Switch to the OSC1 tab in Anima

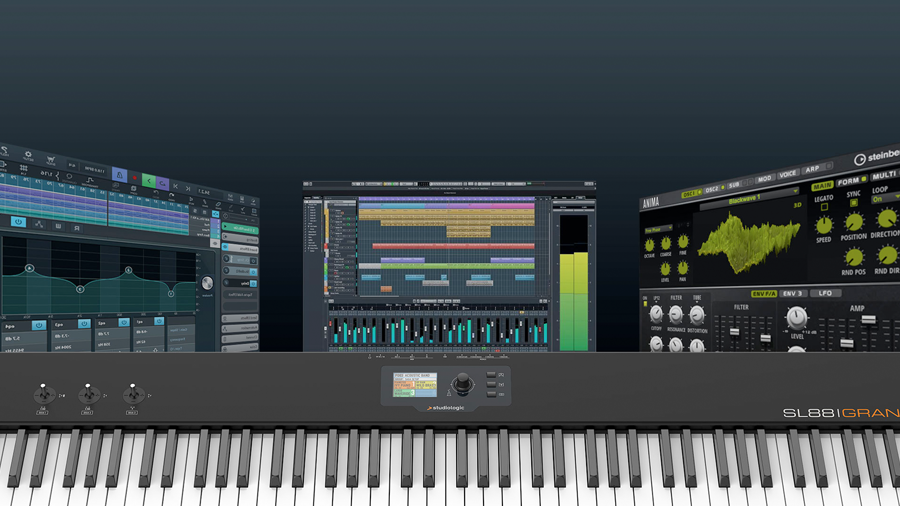coord(692,193)
